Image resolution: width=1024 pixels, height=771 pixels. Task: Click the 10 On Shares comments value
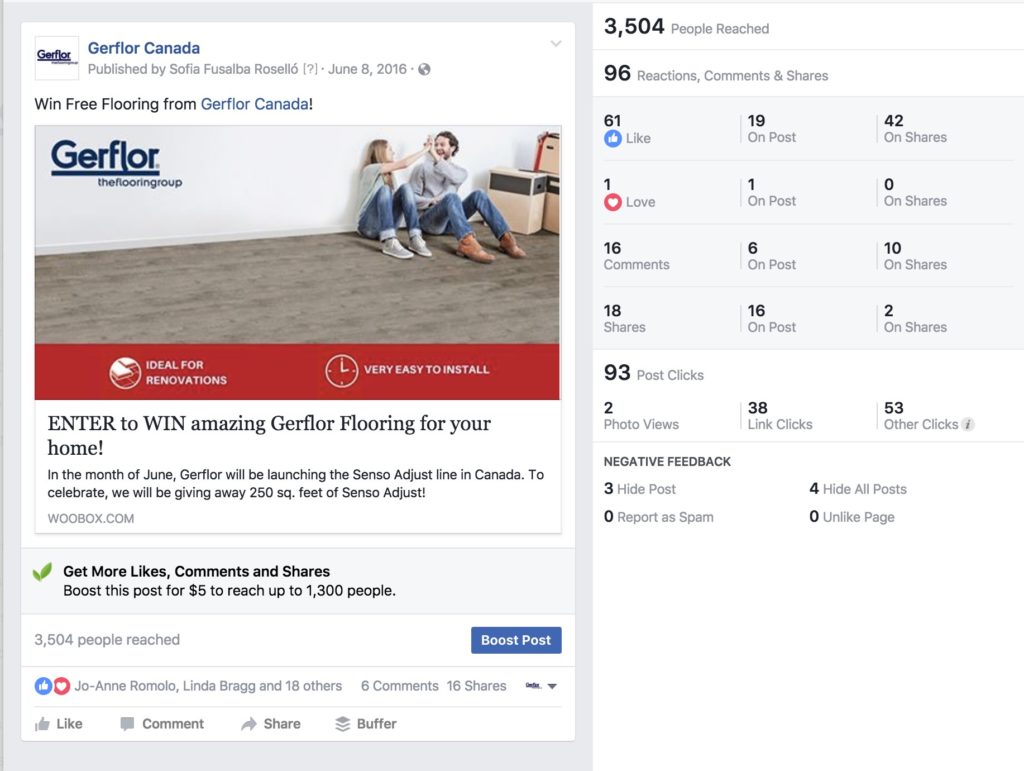[915, 256]
